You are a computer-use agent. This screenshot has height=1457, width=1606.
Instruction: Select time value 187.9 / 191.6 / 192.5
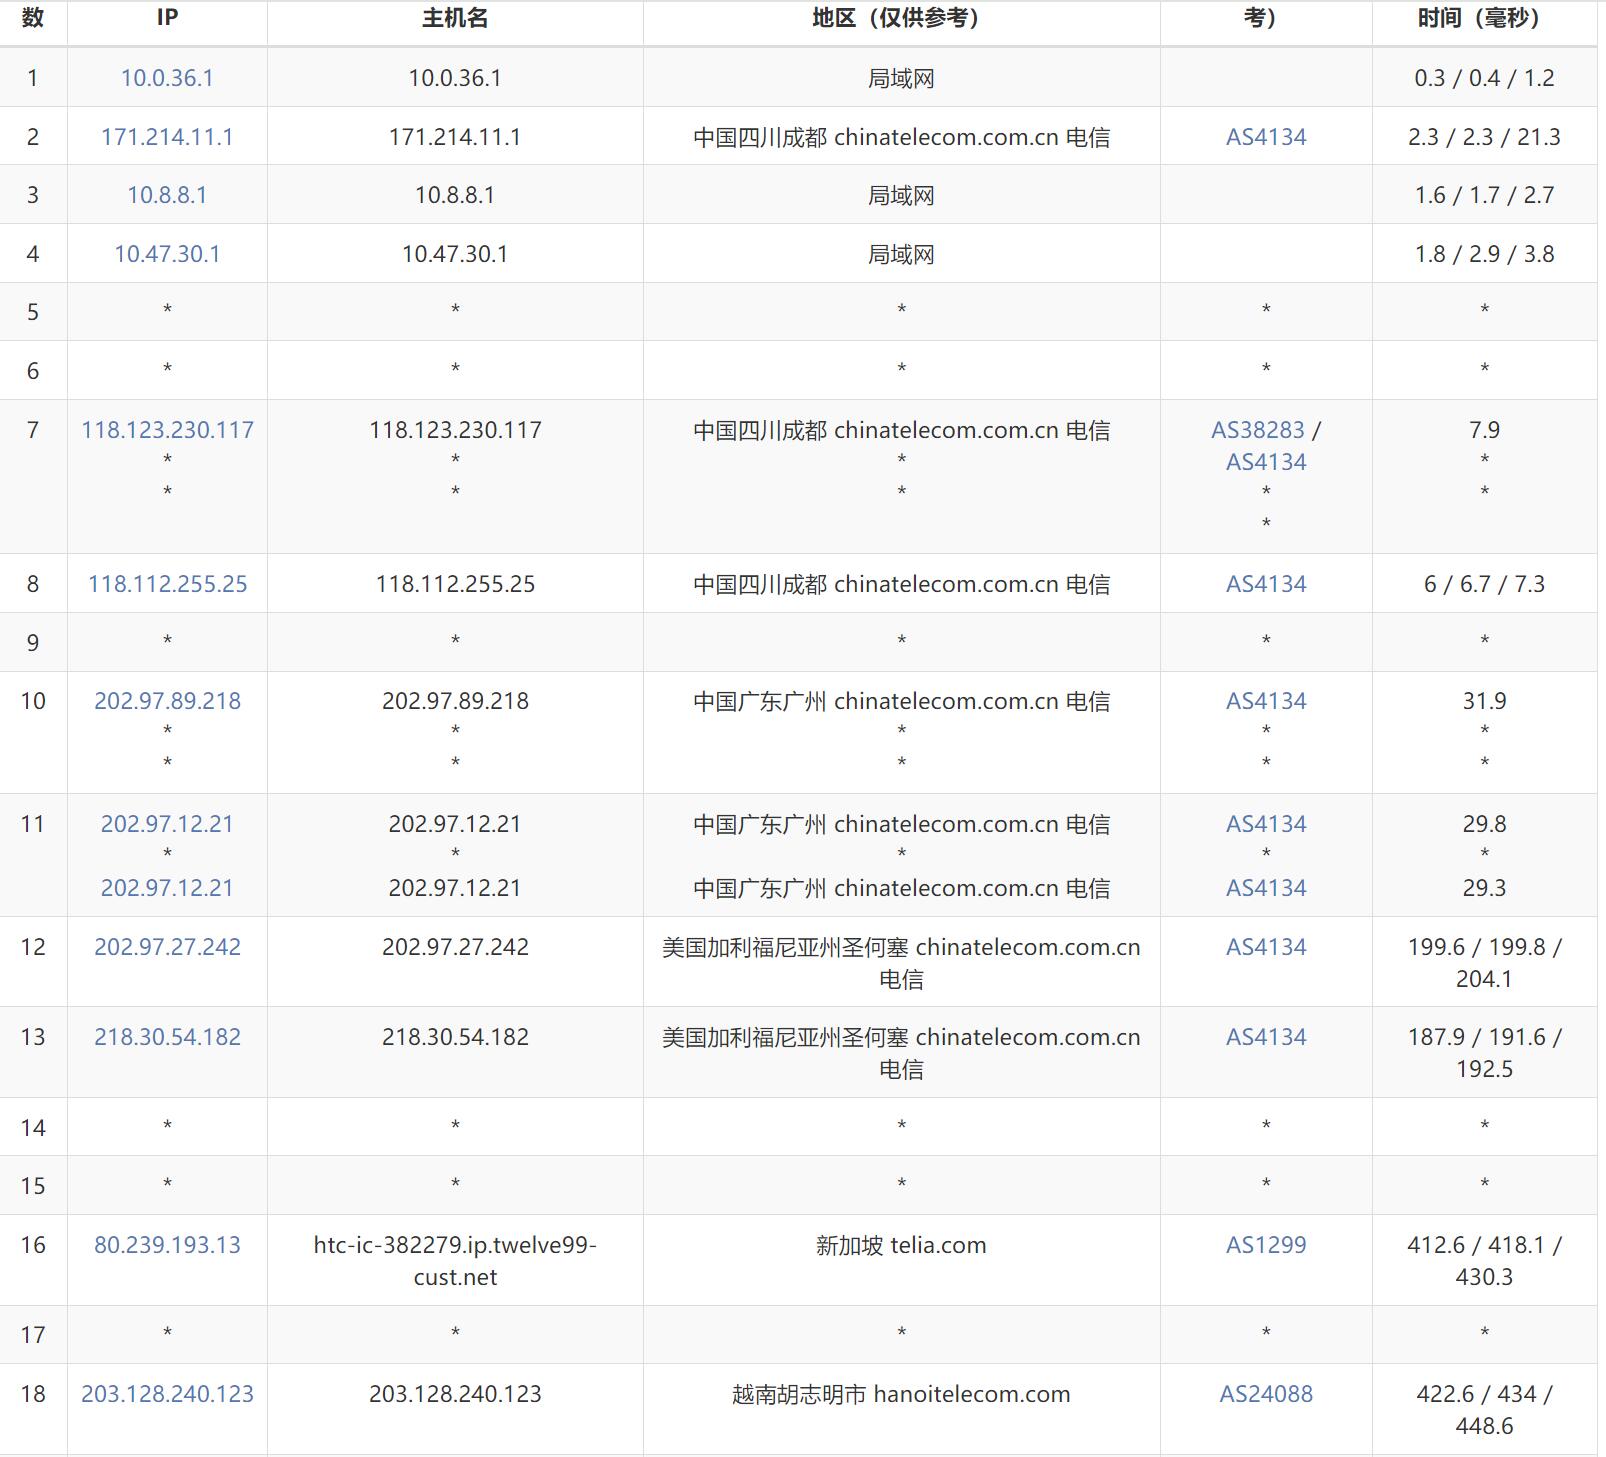(x=1484, y=1053)
